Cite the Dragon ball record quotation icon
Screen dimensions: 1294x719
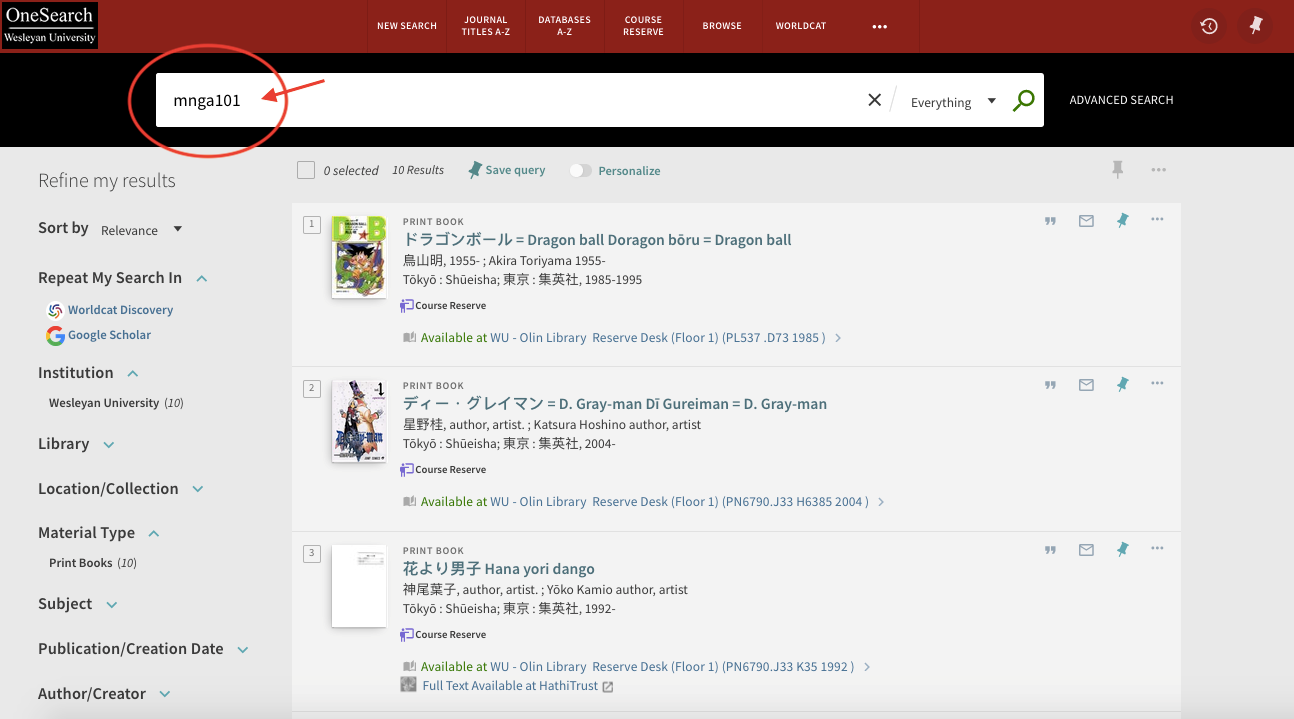[1051, 221]
